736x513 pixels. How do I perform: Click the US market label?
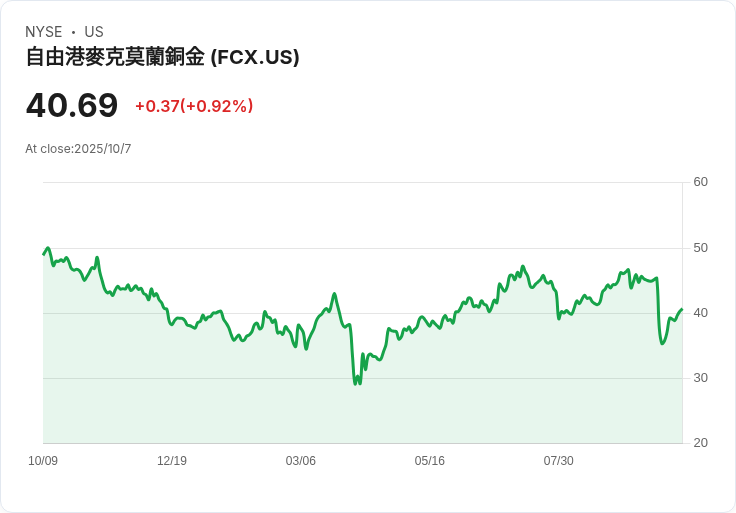click(94, 32)
